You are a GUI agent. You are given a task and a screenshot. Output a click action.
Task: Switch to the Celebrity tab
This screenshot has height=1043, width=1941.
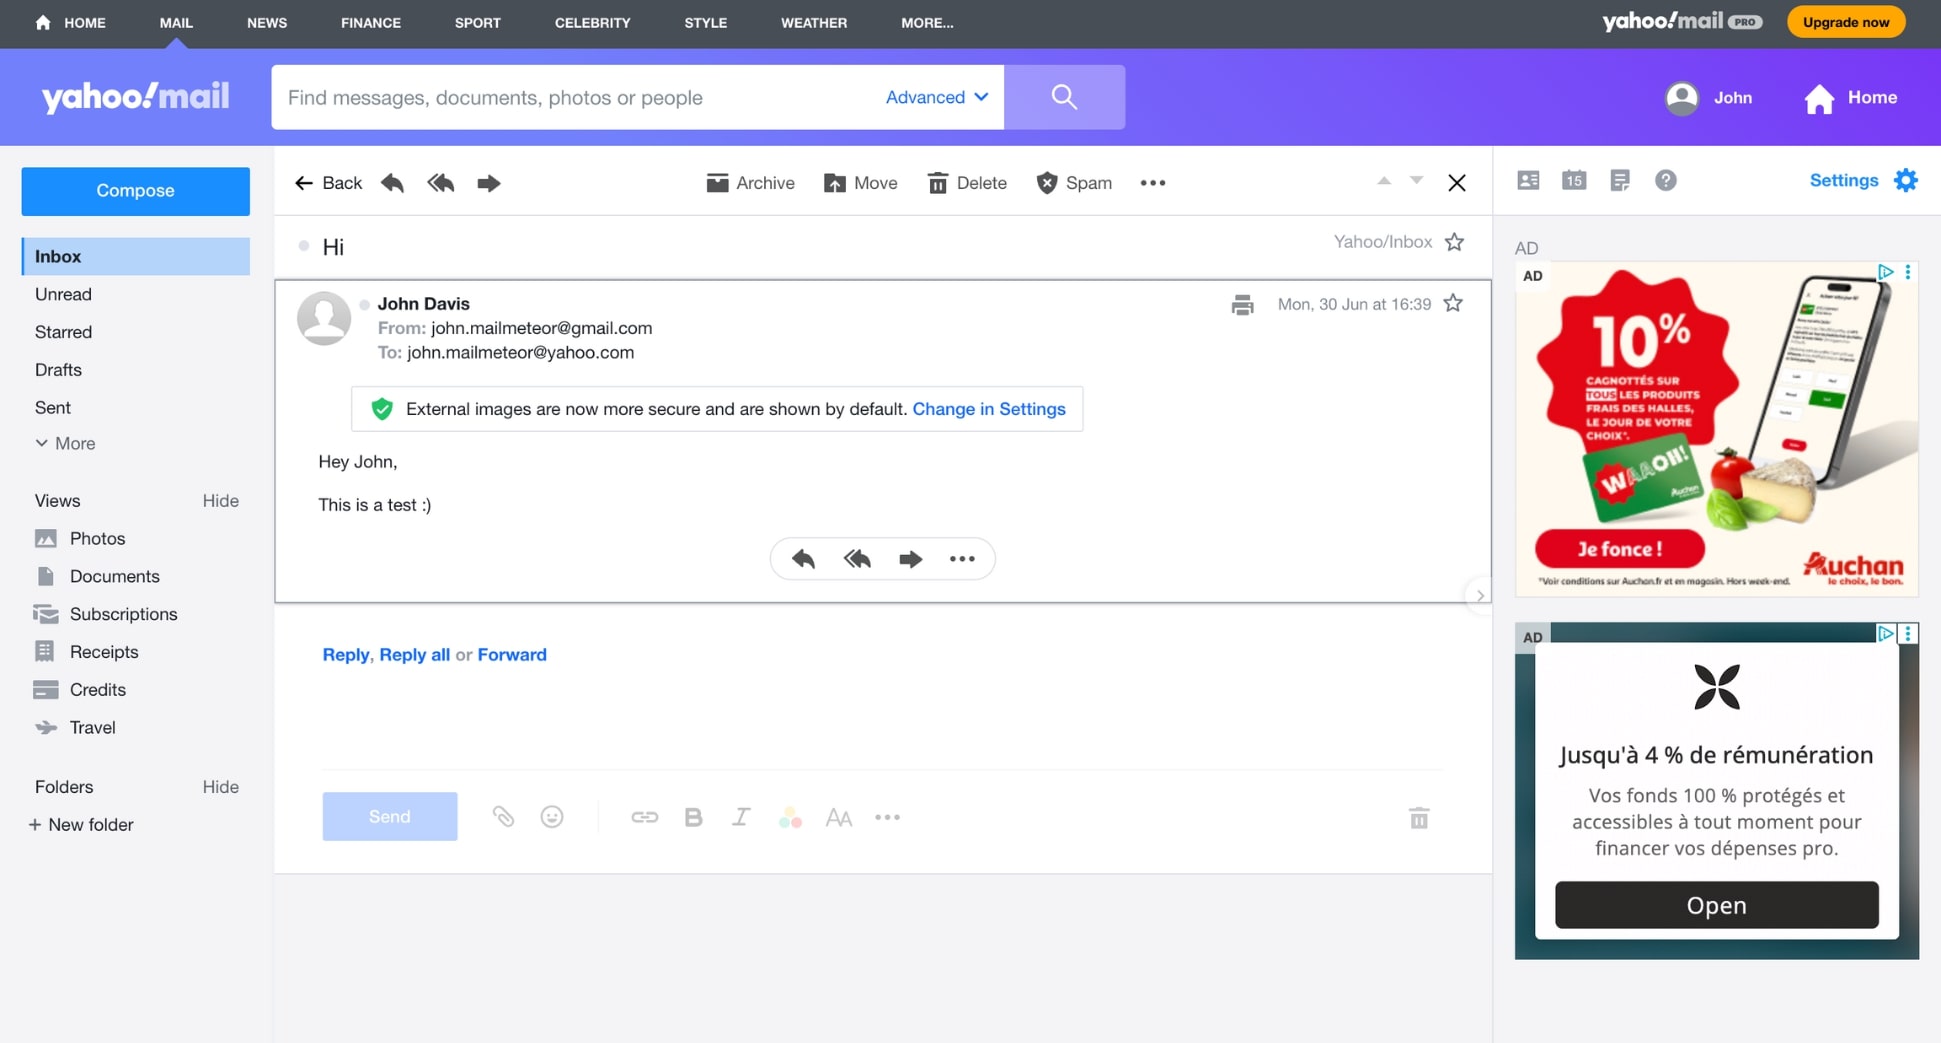pyautogui.click(x=592, y=22)
